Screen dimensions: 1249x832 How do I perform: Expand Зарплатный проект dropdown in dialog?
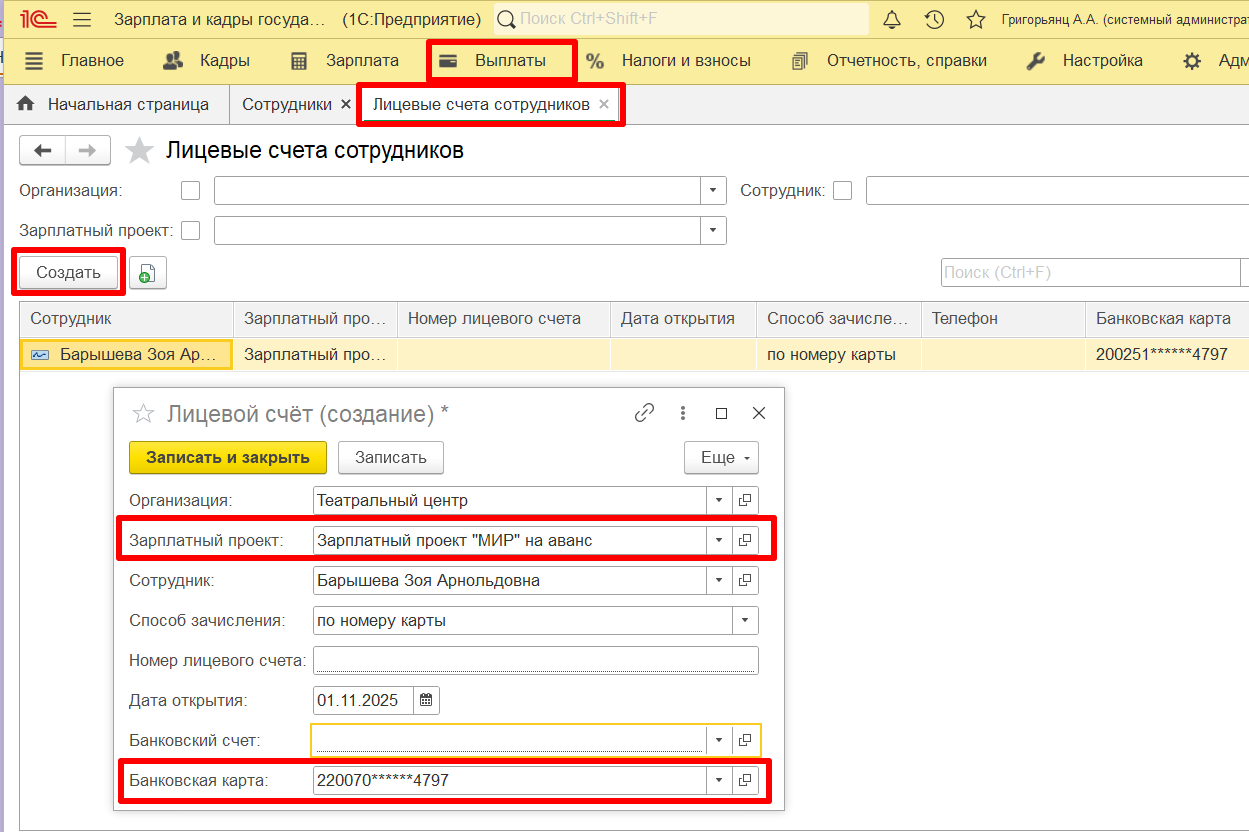click(718, 540)
